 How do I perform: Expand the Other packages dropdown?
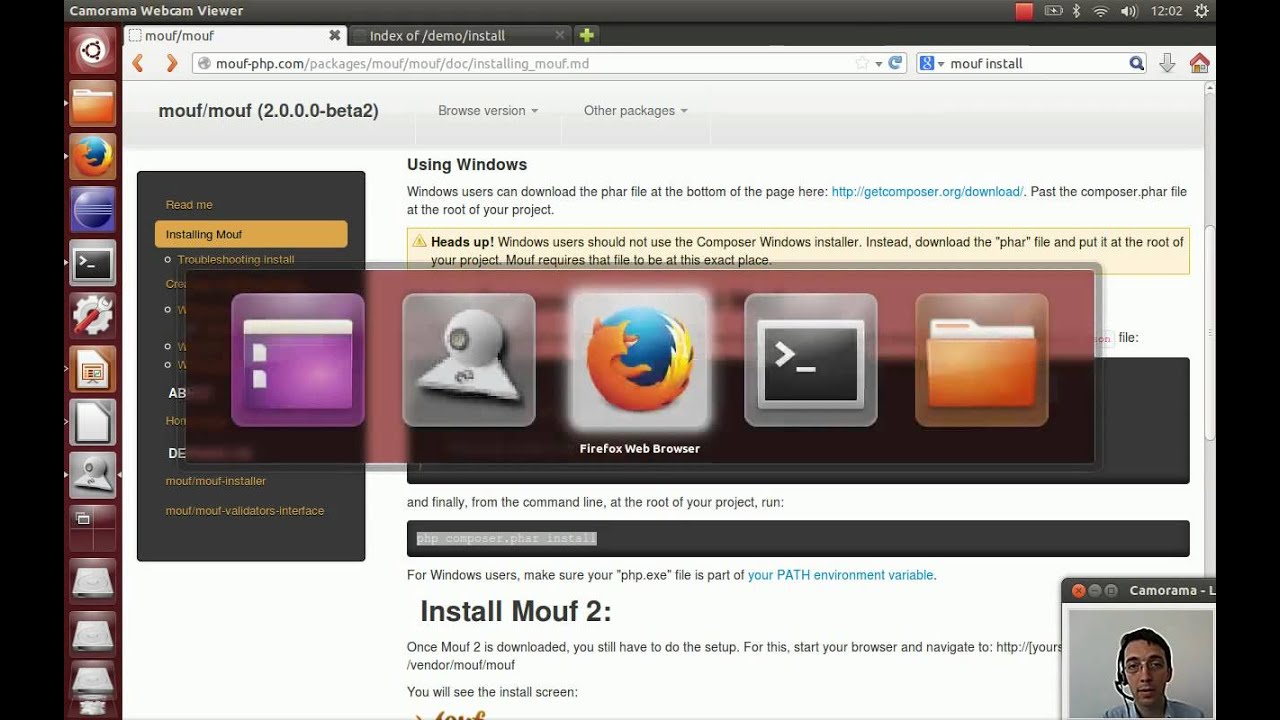point(636,111)
